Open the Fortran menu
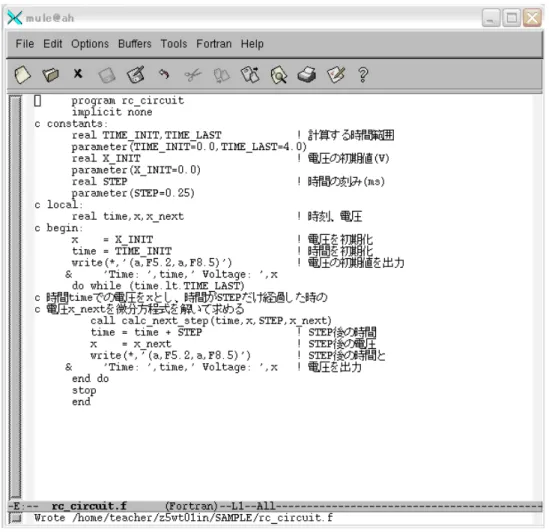This screenshot has height=532, width=549. tap(214, 44)
